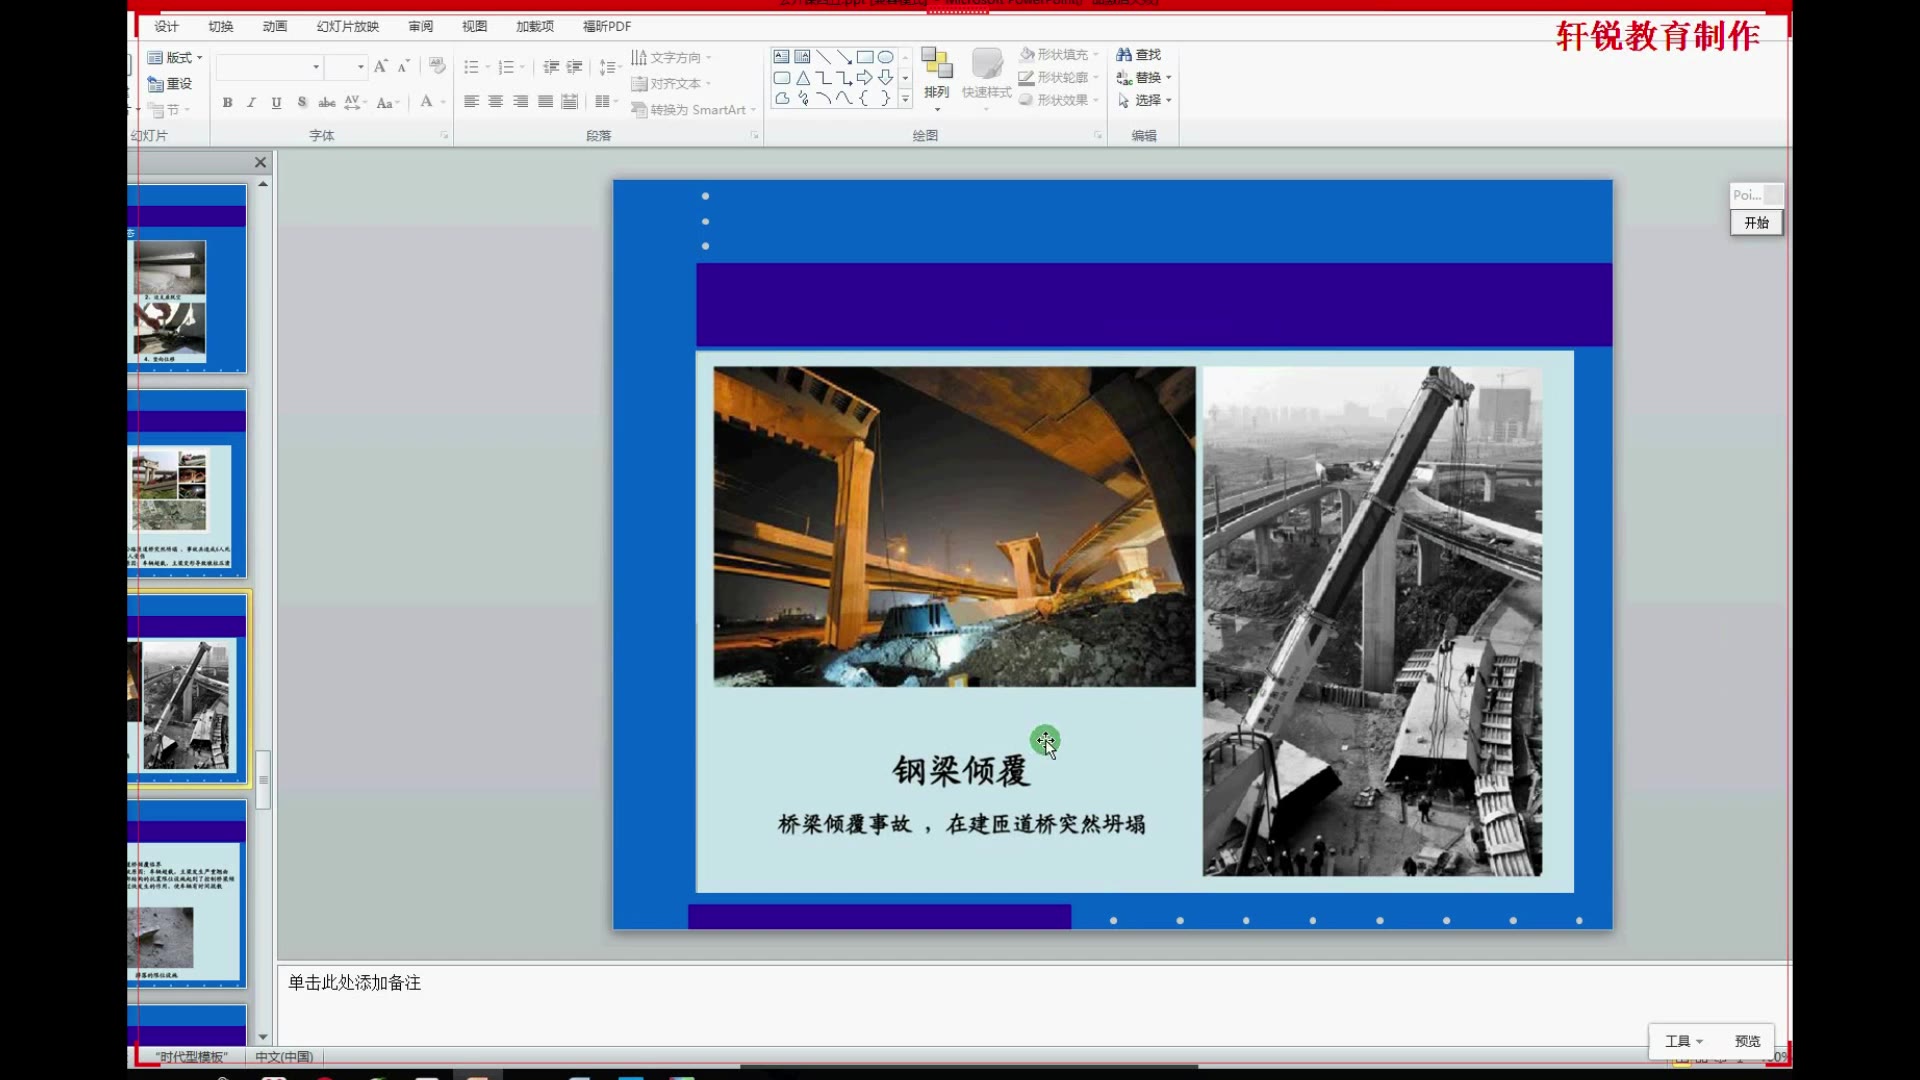Select the straight Line shape
The width and height of the screenshot is (1920, 1080).
pyautogui.click(x=823, y=57)
